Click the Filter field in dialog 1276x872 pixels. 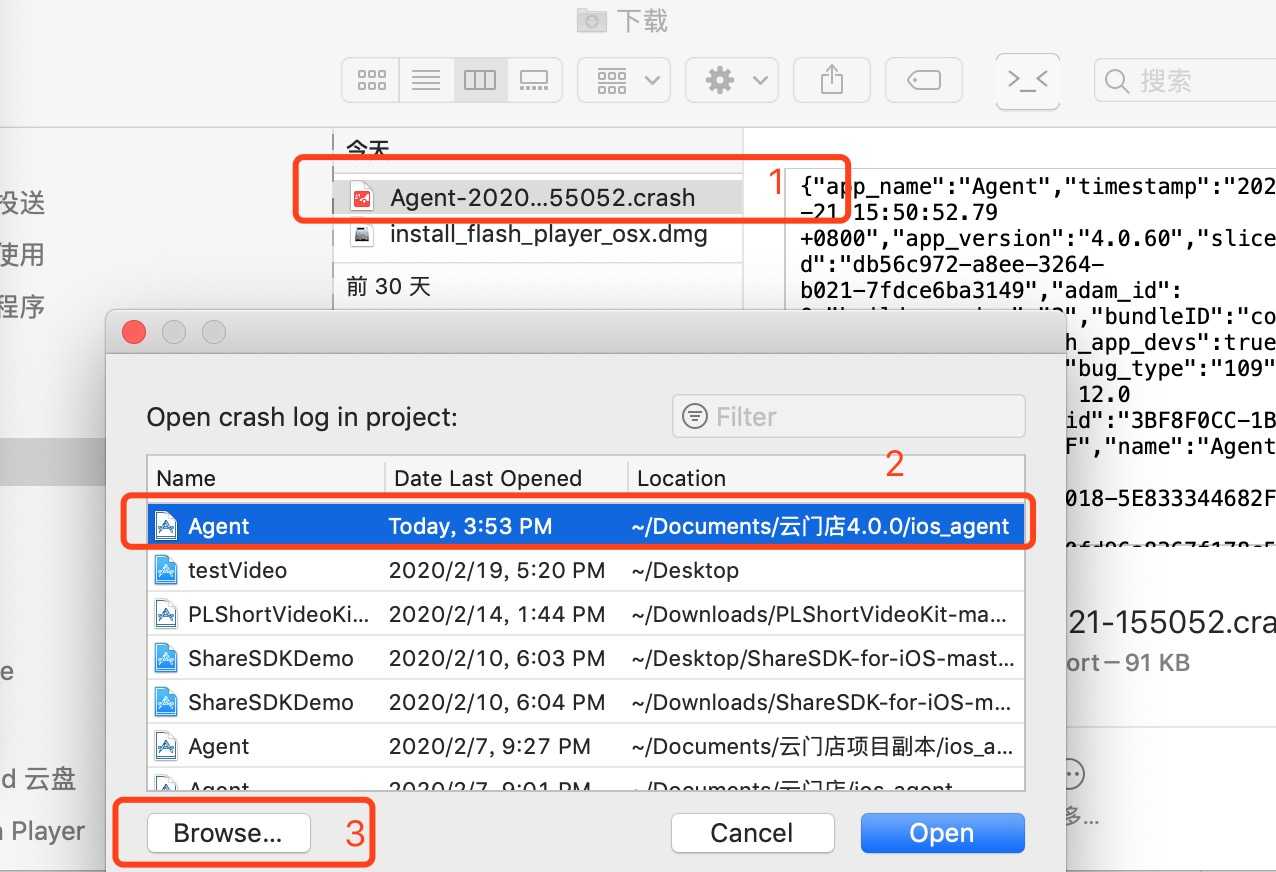point(849,416)
